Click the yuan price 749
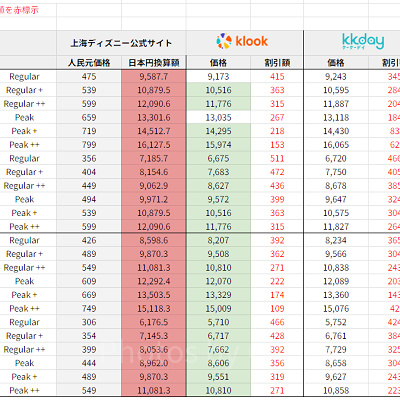 [89, 309]
